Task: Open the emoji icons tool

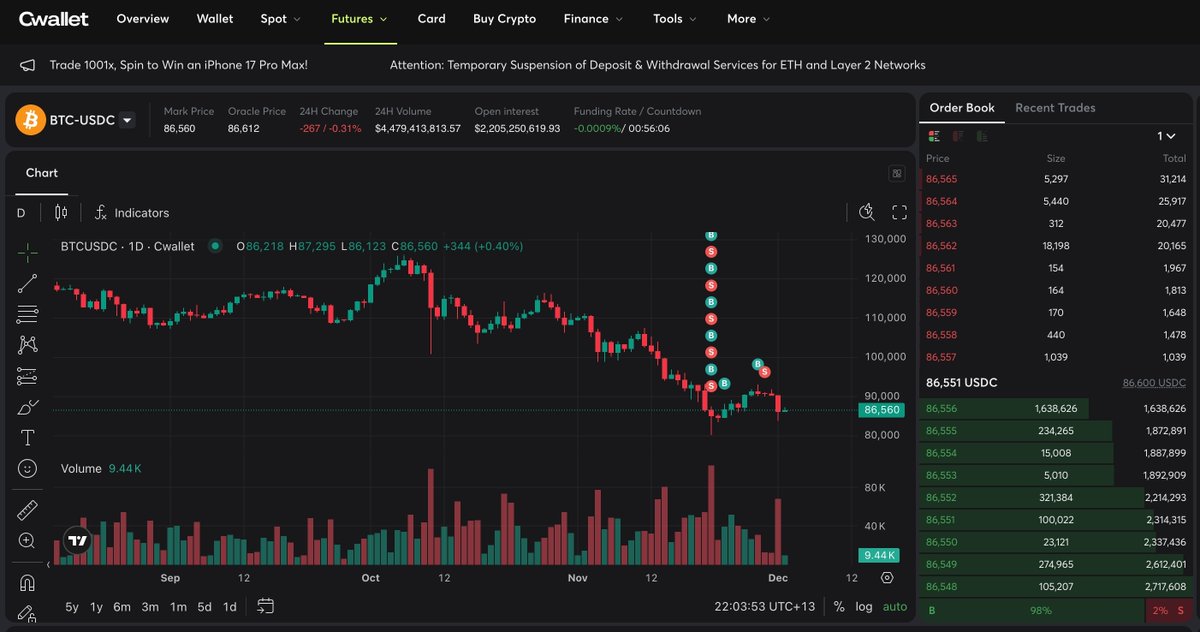Action: pyautogui.click(x=27, y=468)
